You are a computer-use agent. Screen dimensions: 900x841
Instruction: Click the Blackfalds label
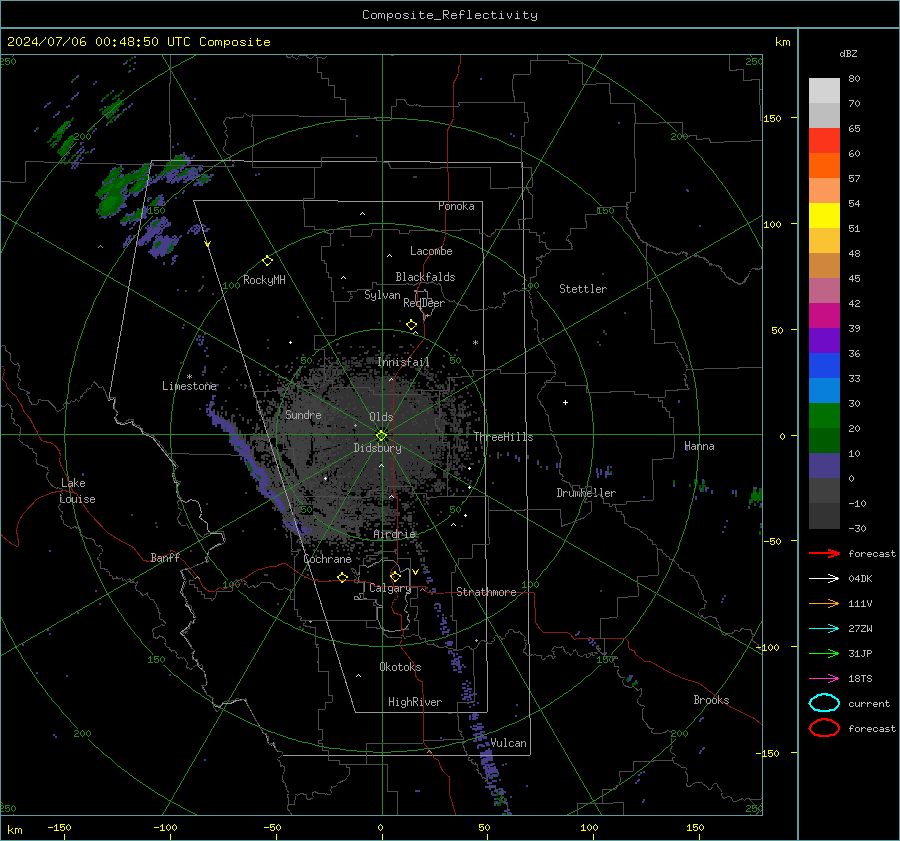425,277
